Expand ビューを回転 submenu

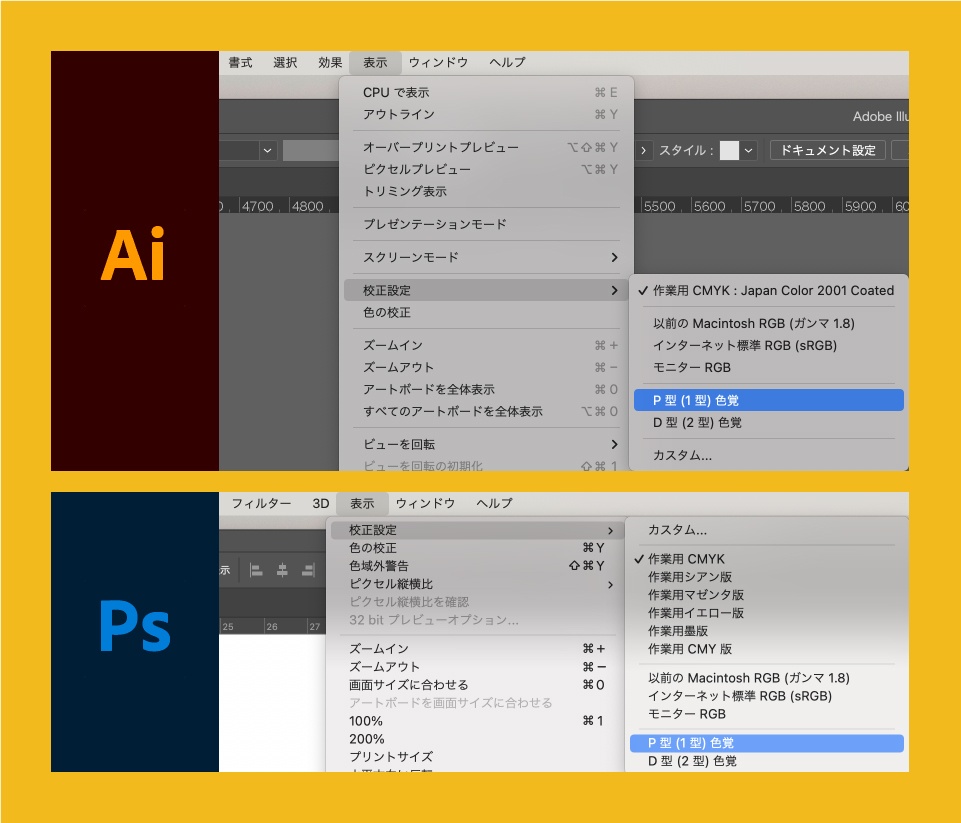coord(486,444)
